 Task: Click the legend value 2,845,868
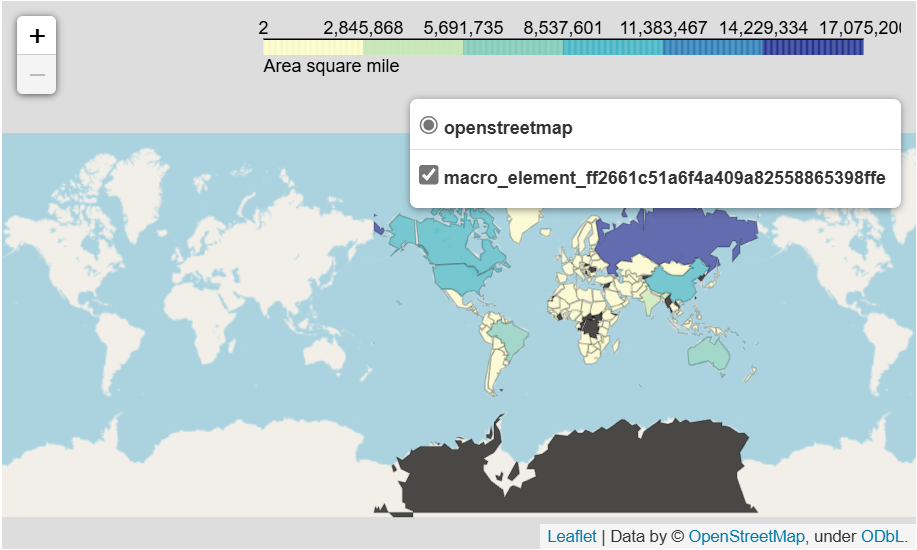point(363,28)
